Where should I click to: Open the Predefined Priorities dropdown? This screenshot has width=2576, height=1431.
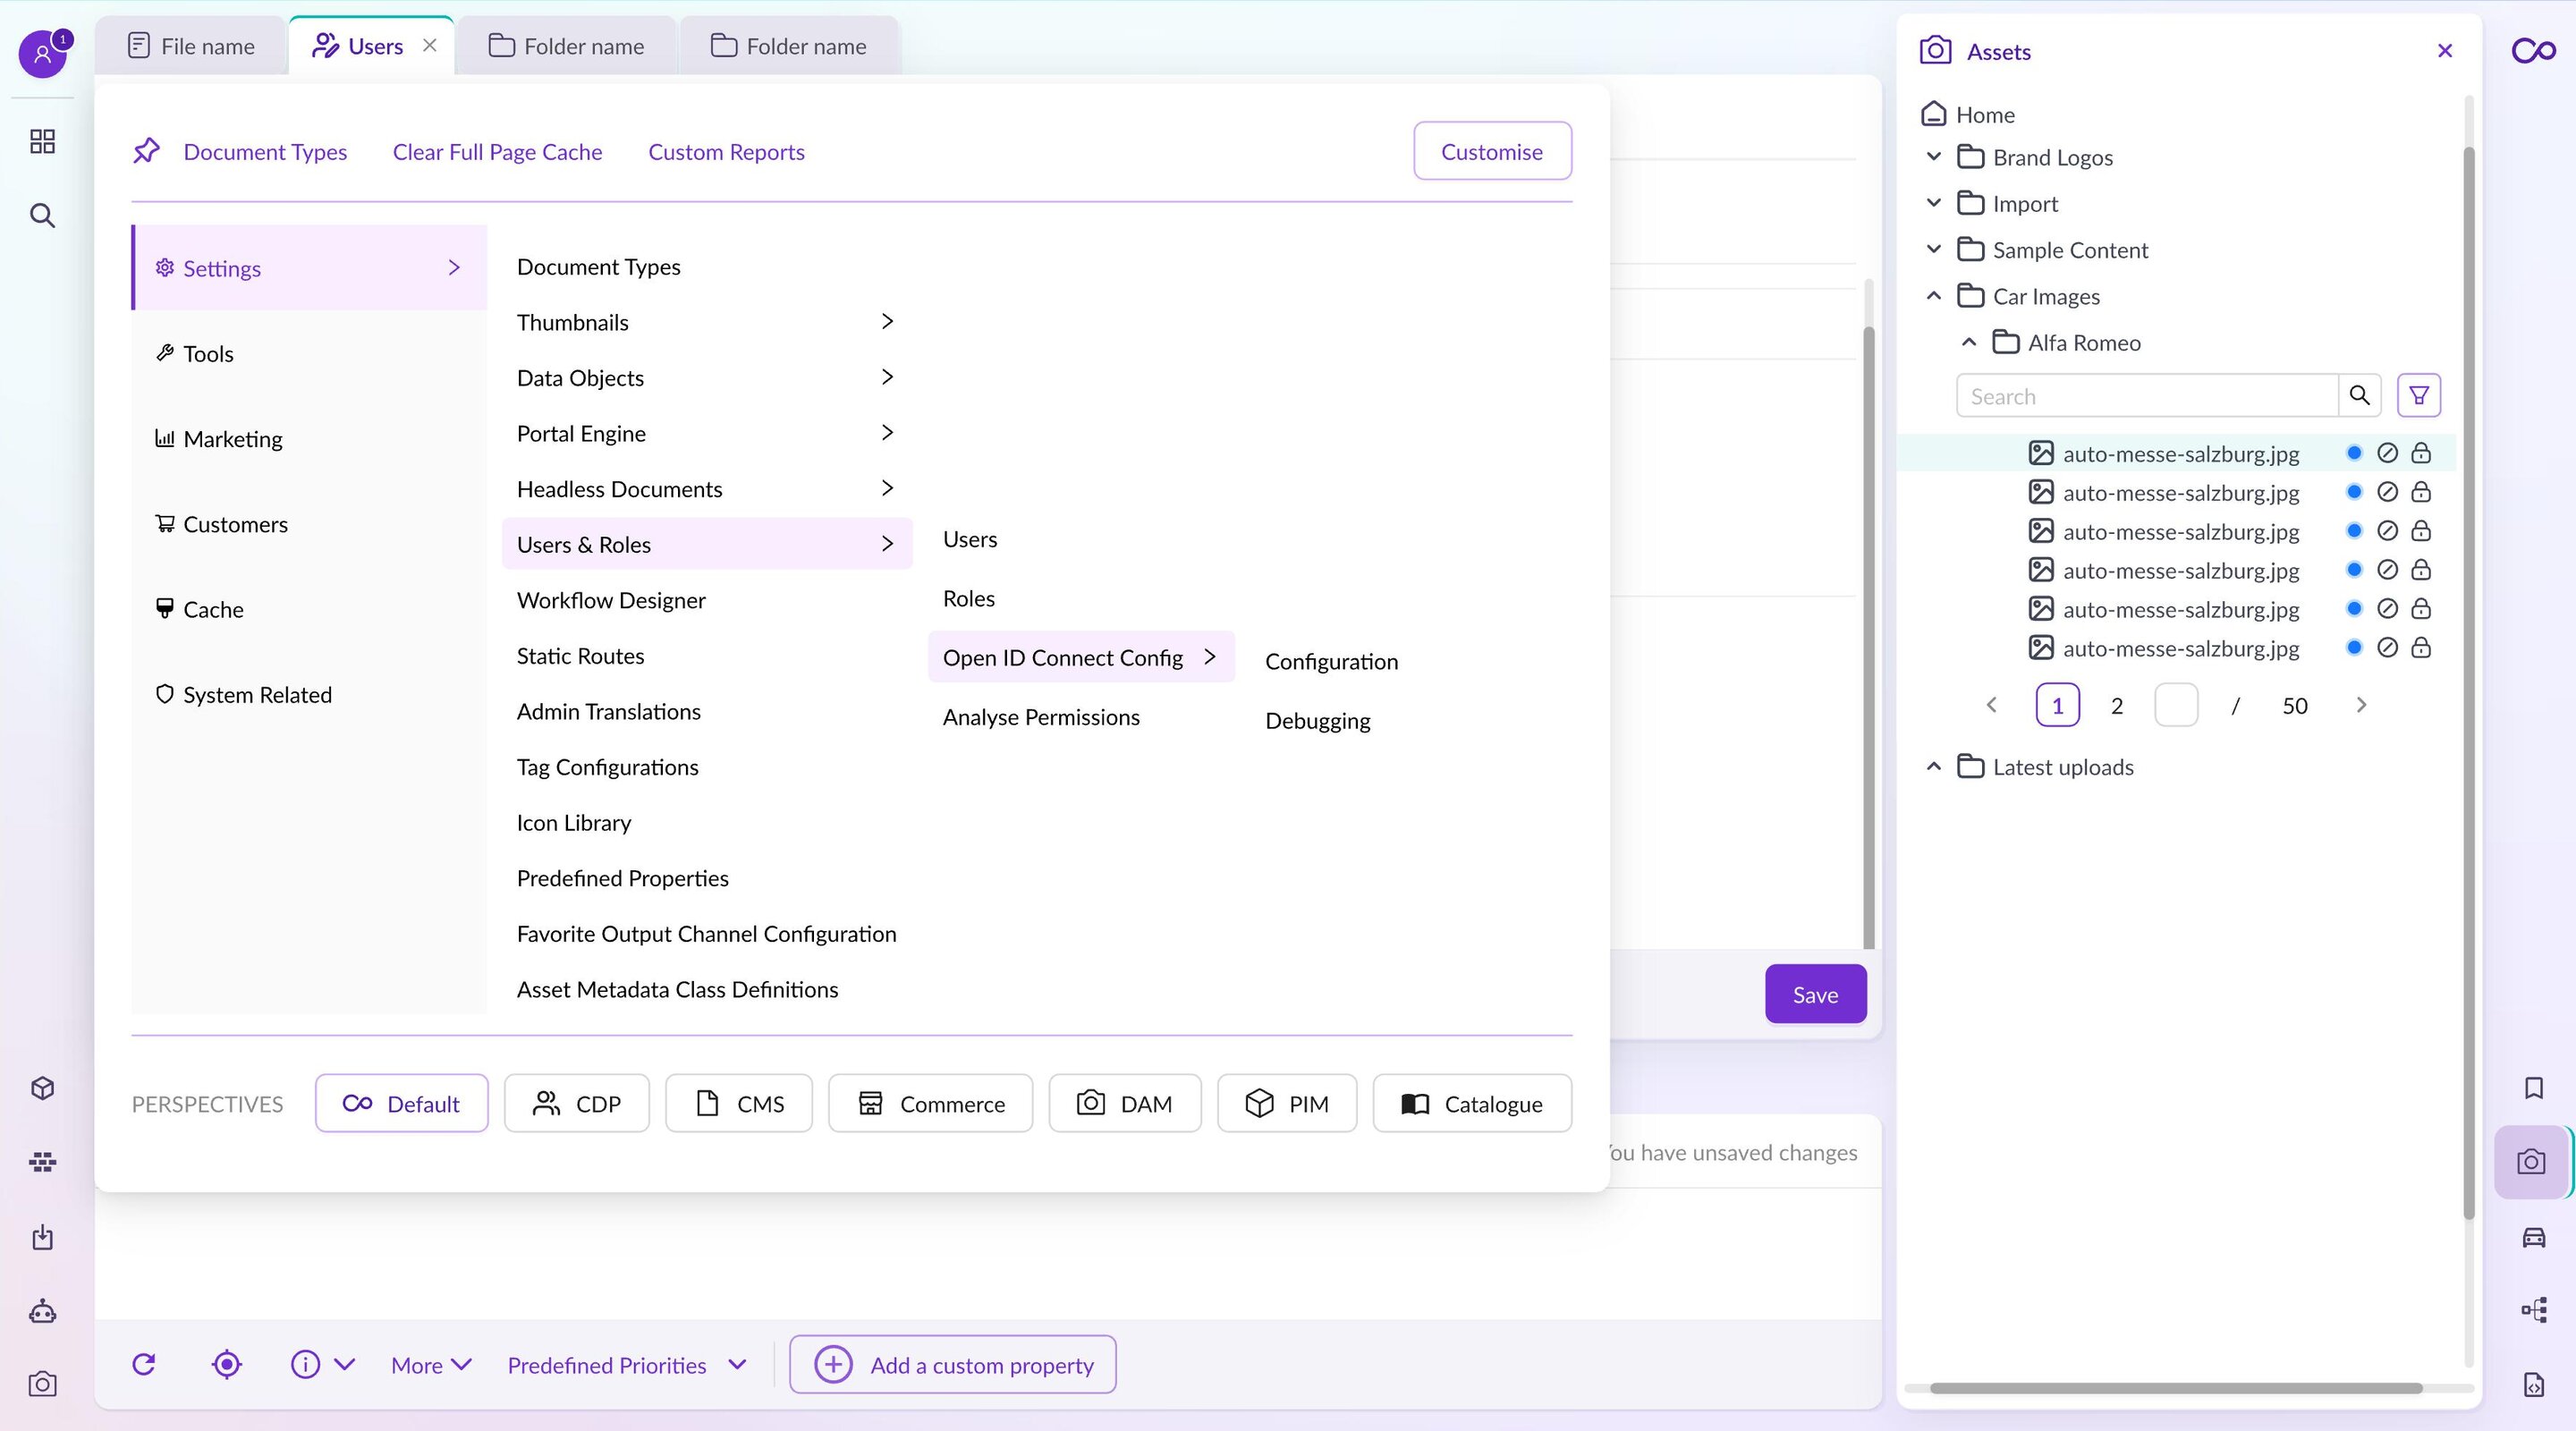tap(627, 1364)
